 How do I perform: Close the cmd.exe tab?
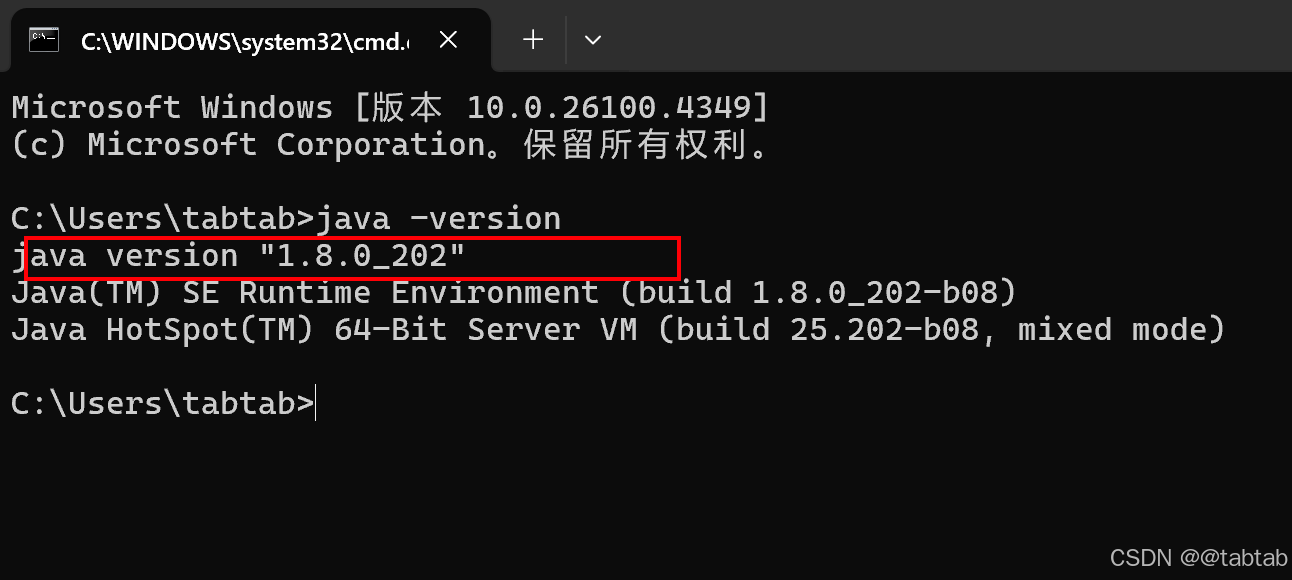[448, 40]
